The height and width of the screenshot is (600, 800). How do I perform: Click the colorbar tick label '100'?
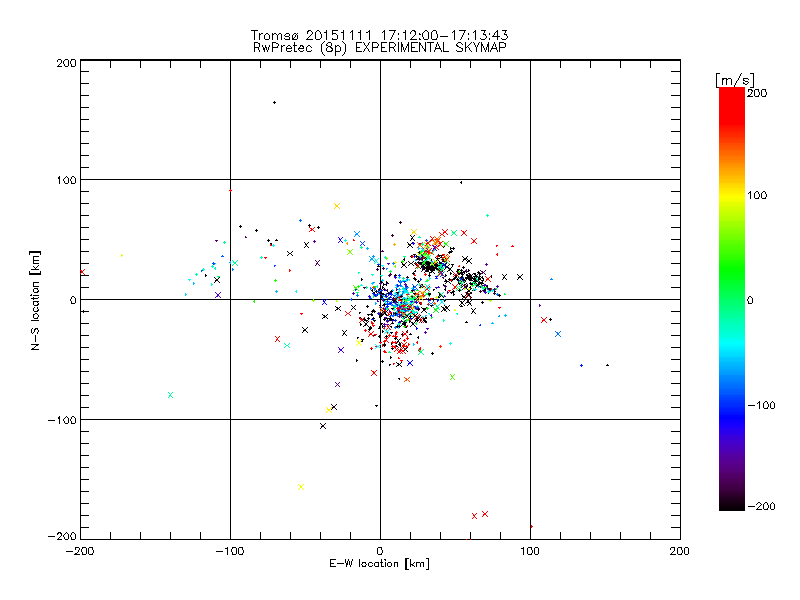coord(757,195)
